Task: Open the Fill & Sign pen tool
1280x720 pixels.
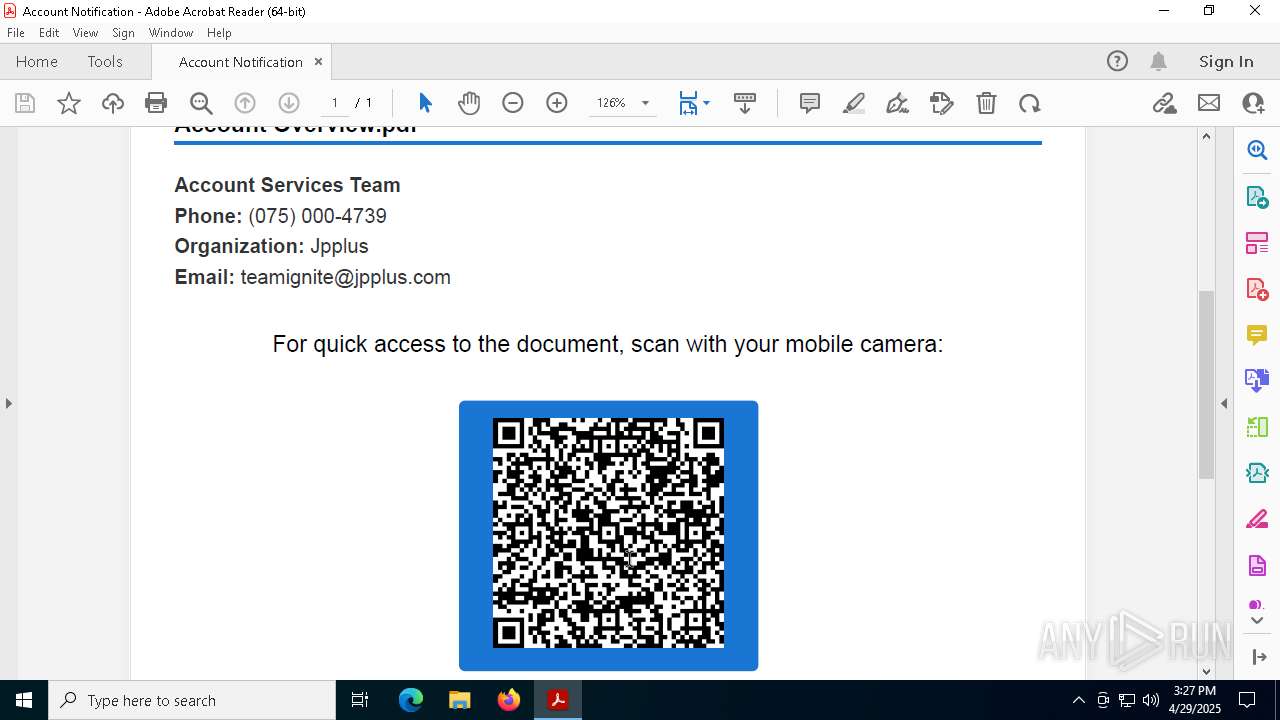Action: pos(898,103)
